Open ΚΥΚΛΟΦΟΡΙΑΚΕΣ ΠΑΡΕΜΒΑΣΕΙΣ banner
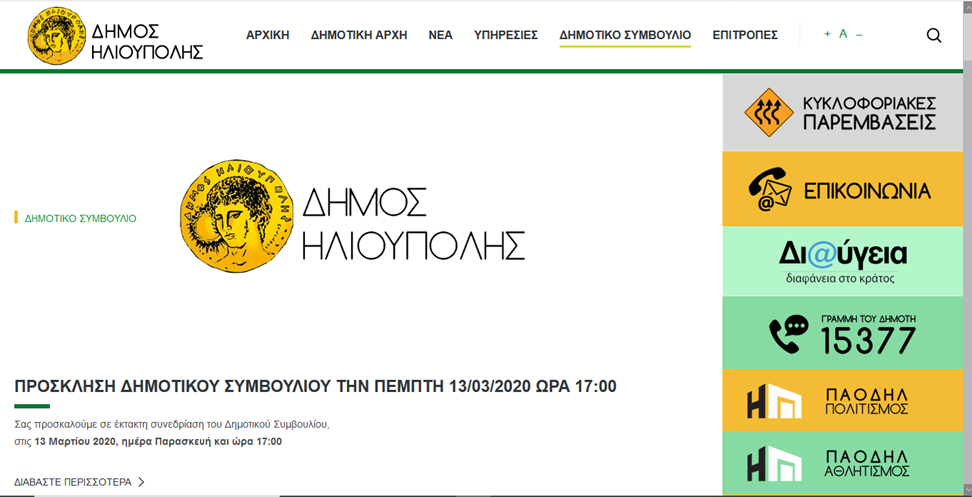 pyautogui.click(x=842, y=113)
